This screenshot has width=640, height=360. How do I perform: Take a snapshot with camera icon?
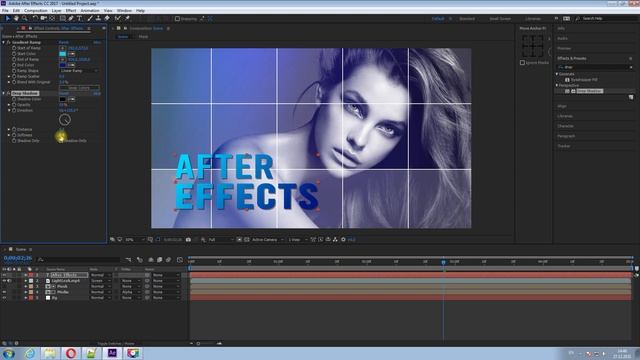[188, 240]
